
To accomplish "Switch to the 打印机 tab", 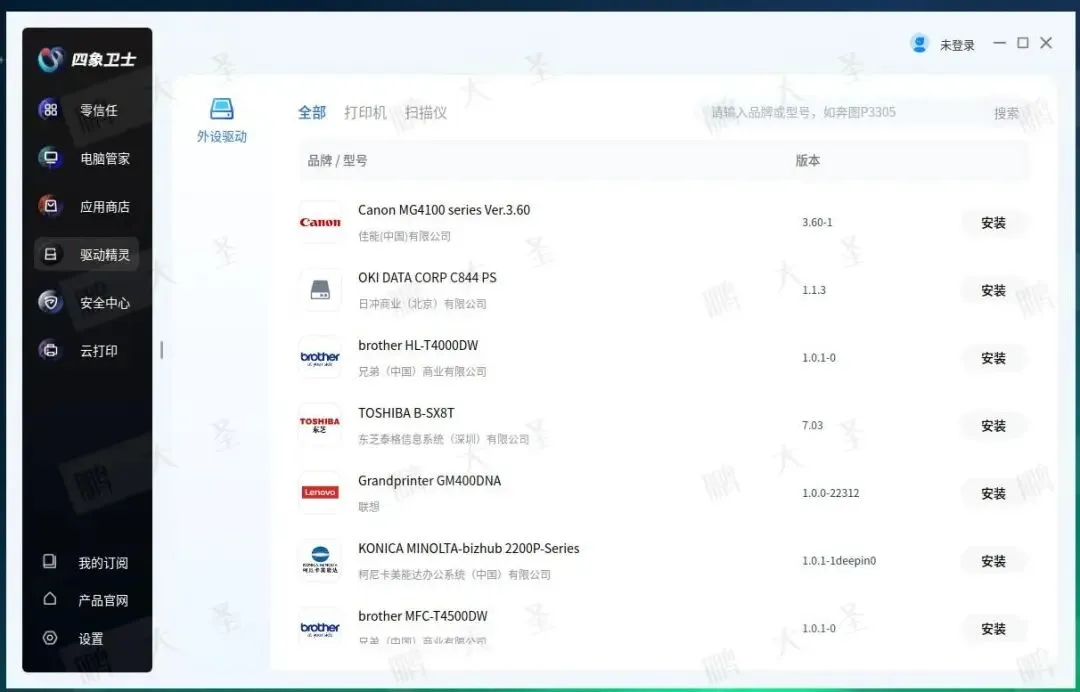I will (x=365, y=112).
